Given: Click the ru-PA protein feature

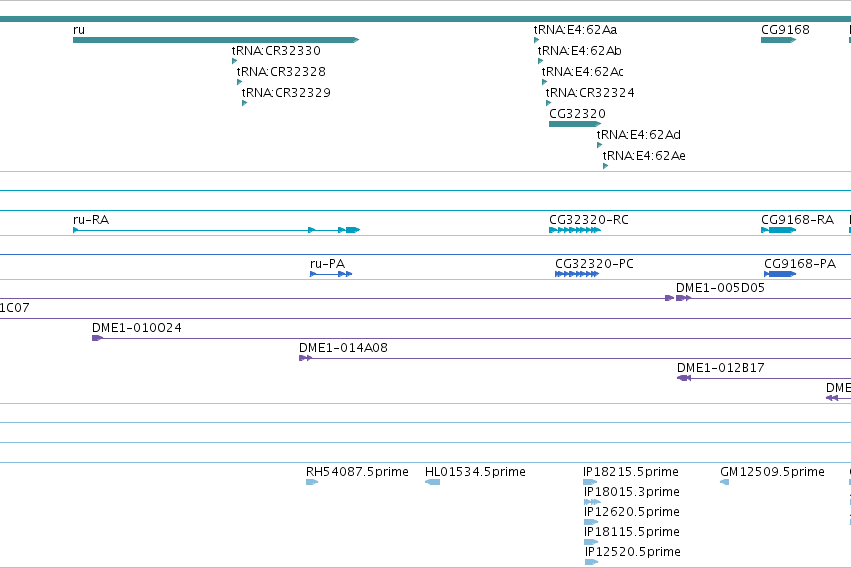Looking at the screenshot, I should pos(331,274).
